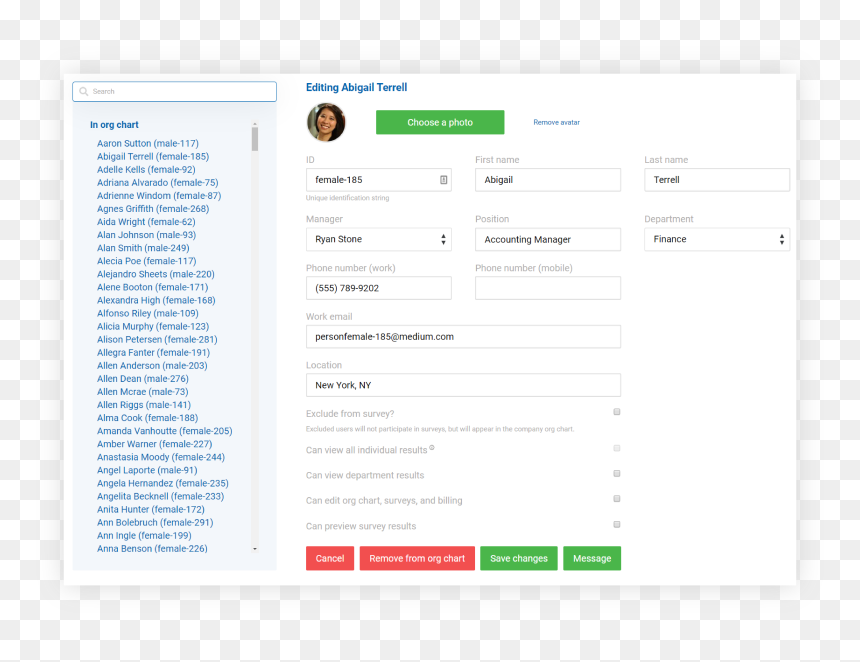Image resolution: width=860 pixels, height=662 pixels.
Task: Enable Can preview survey results checkbox
Action: pos(616,524)
